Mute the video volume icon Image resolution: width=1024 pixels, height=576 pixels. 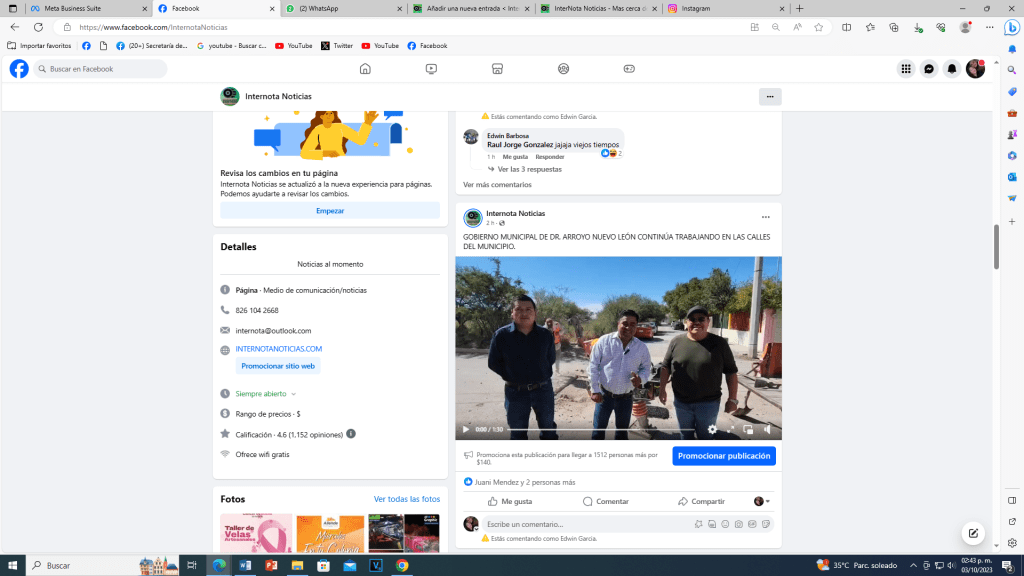(x=767, y=429)
